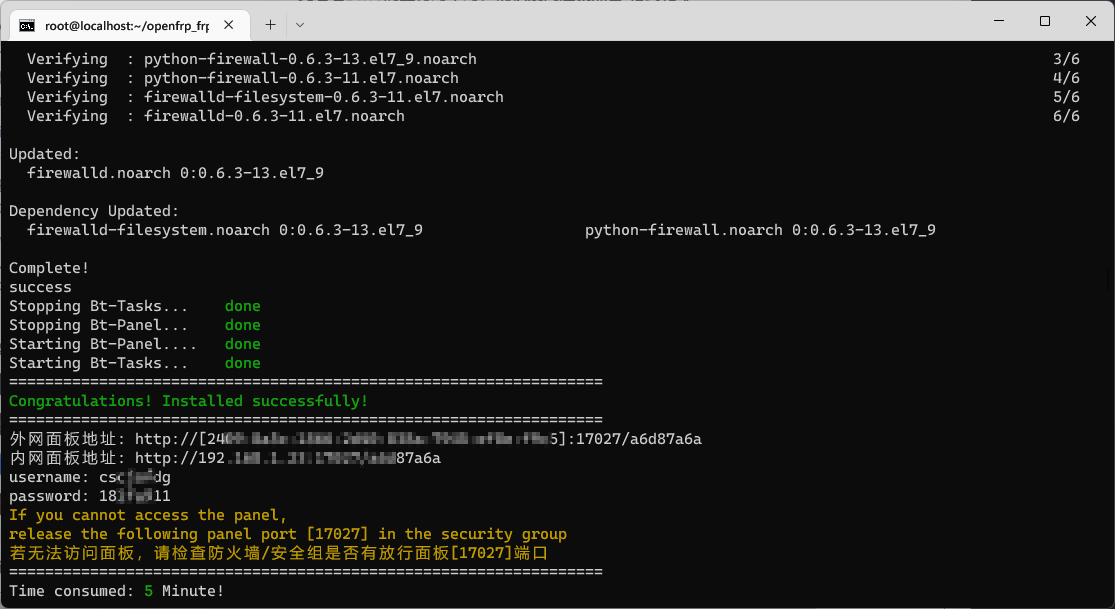The height and width of the screenshot is (609, 1115).
Task: Click the terminal icon in the tab
Action: tap(27, 26)
